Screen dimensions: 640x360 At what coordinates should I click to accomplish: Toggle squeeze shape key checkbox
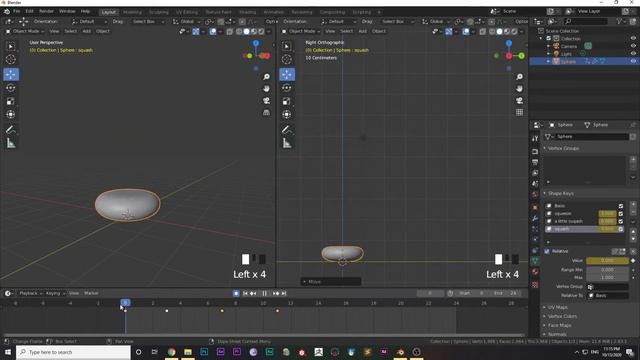click(x=621, y=213)
